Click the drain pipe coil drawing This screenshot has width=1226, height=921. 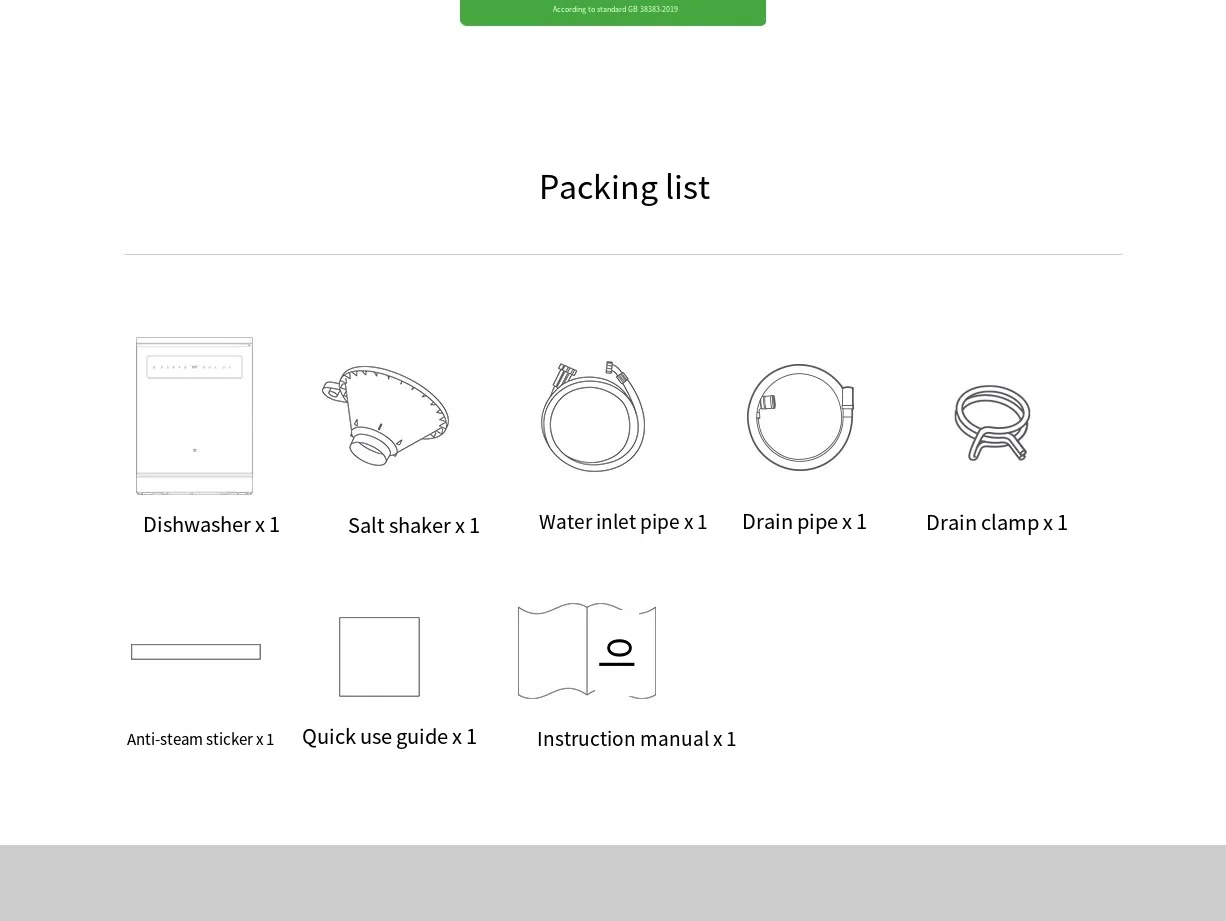800,417
